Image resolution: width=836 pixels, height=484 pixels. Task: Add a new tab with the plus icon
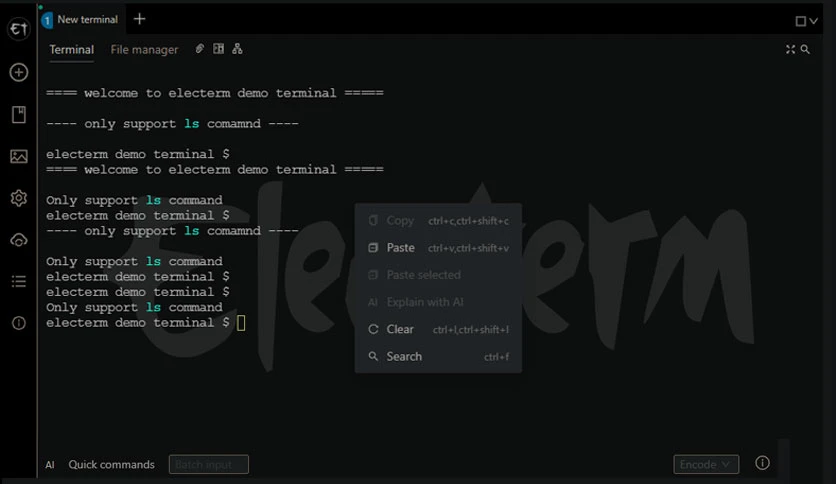click(x=139, y=19)
